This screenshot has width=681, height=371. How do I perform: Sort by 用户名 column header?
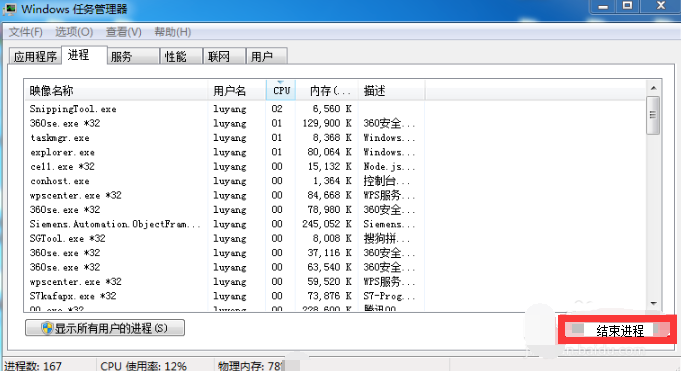(x=237, y=90)
